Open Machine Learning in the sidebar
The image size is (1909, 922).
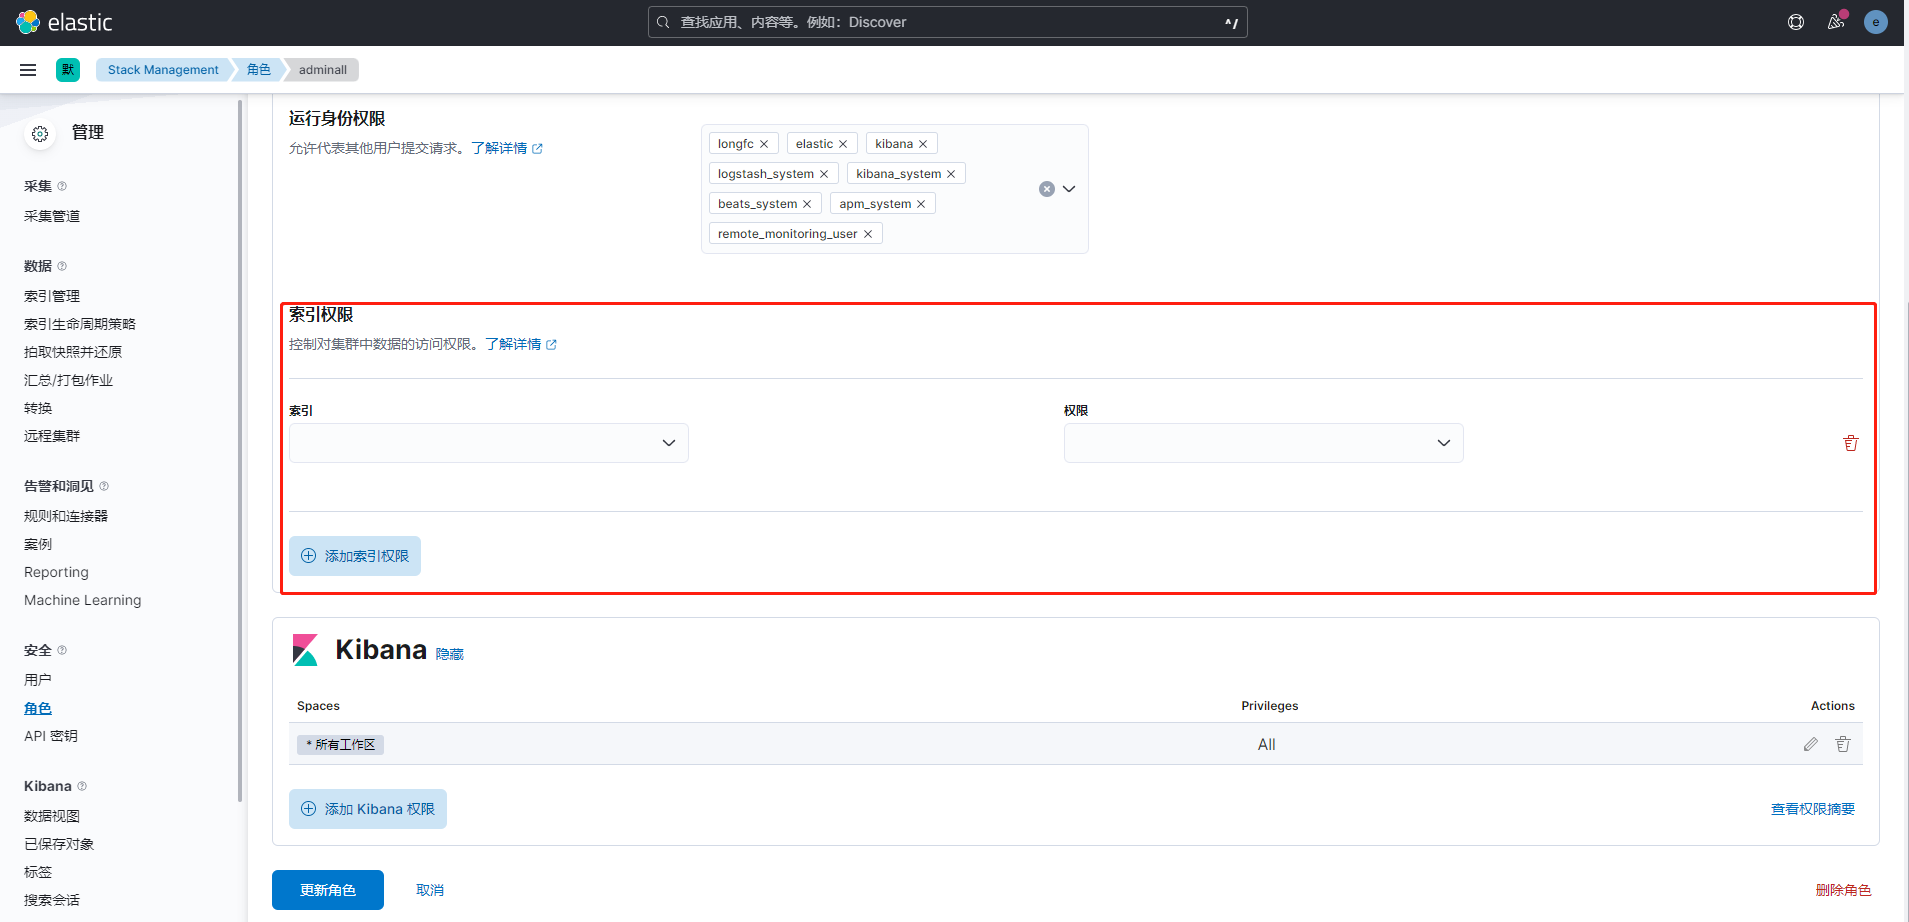pyautogui.click(x=83, y=600)
